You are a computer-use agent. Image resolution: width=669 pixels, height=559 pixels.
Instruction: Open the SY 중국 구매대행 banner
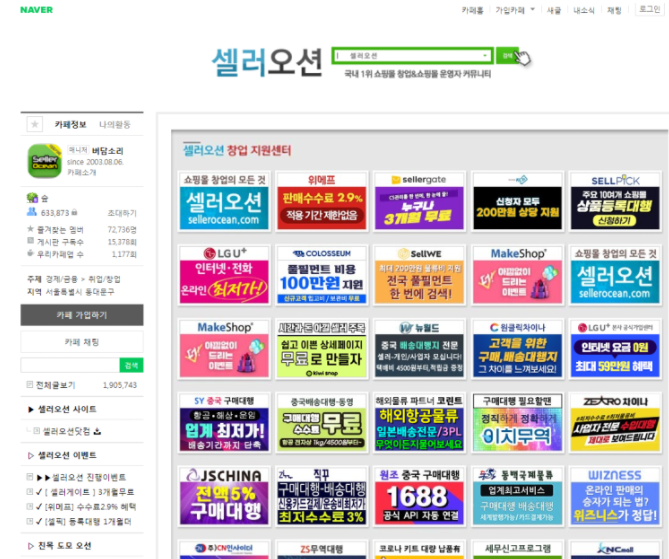tap(224, 422)
